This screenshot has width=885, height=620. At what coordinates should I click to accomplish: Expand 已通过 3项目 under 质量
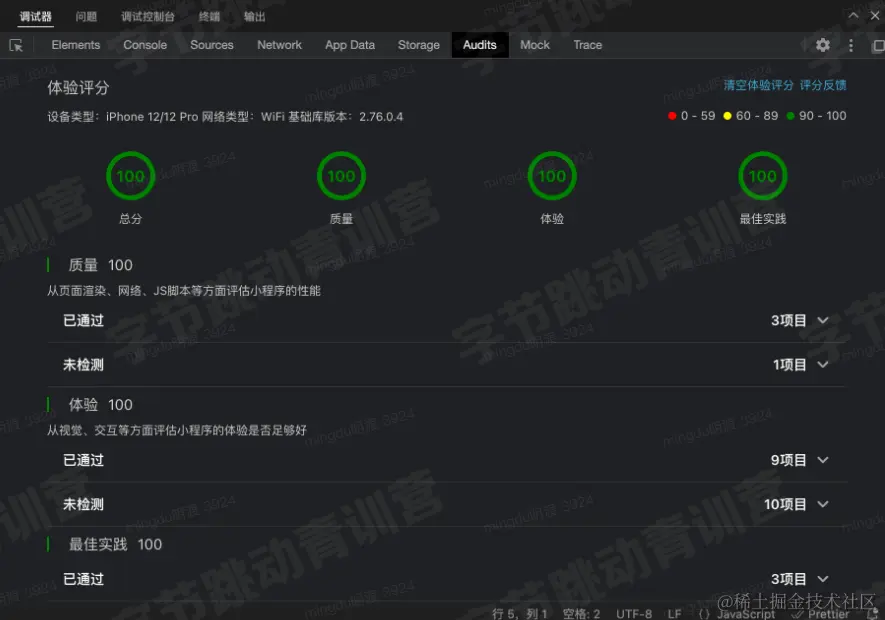[822, 320]
